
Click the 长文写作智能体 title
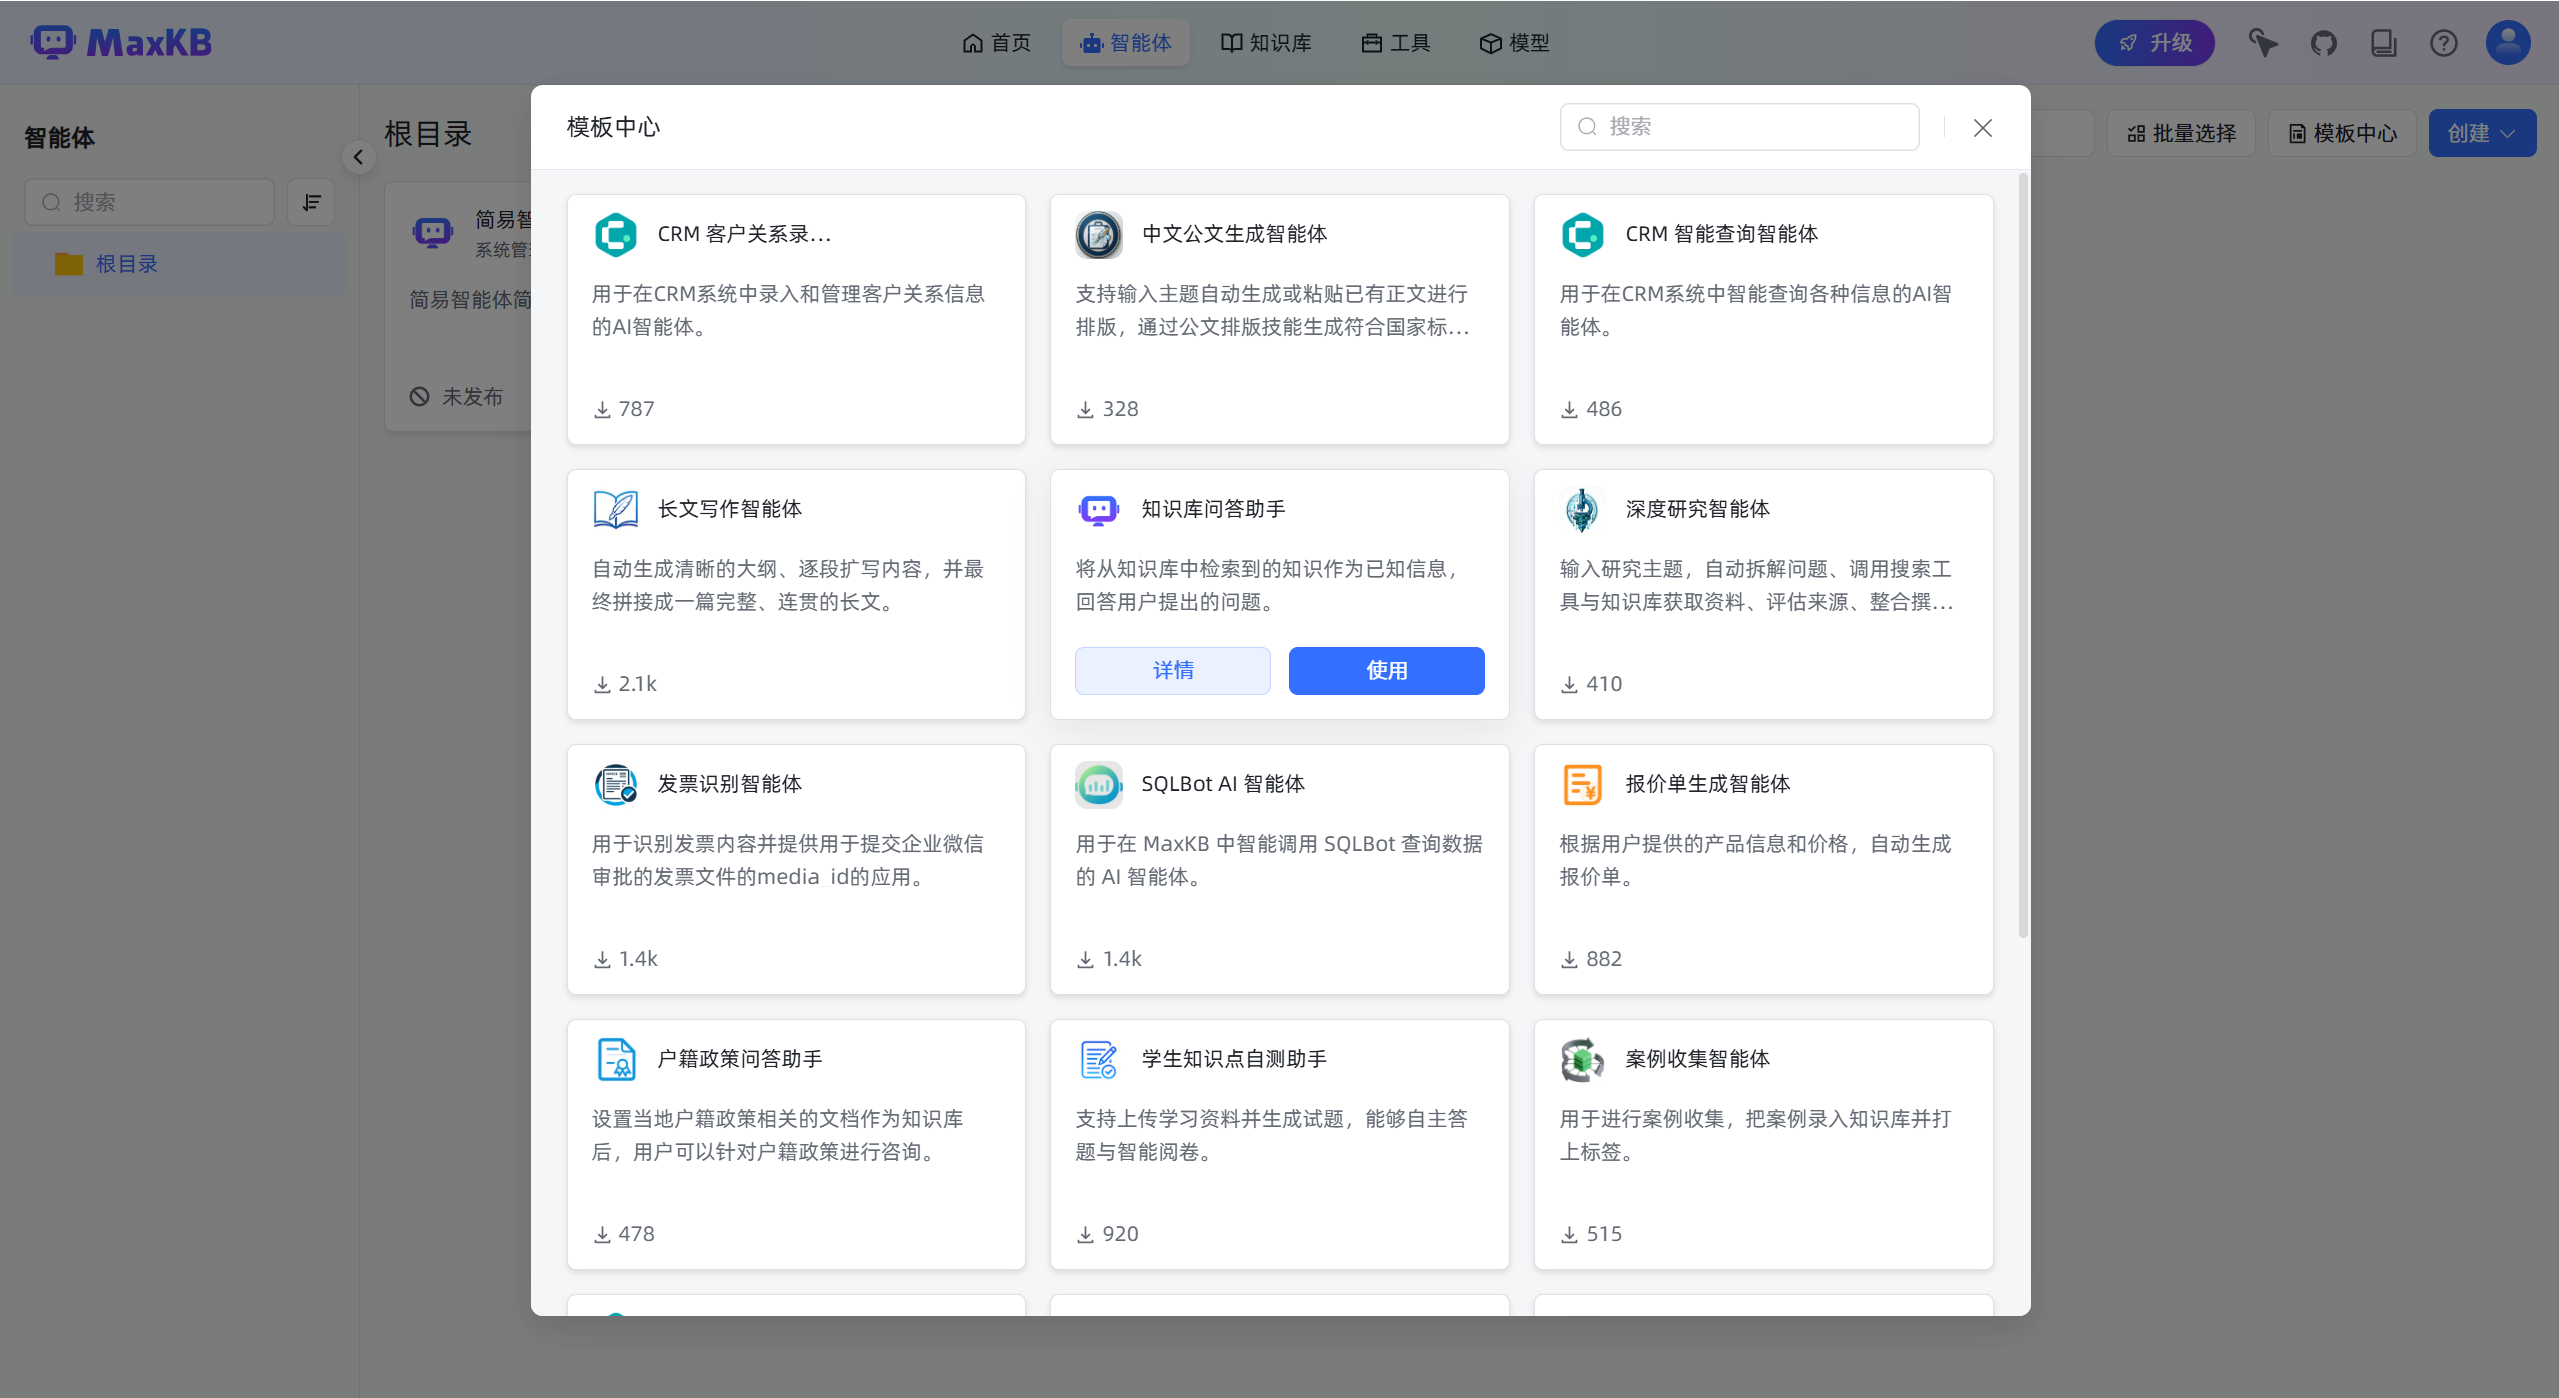point(730,509)
